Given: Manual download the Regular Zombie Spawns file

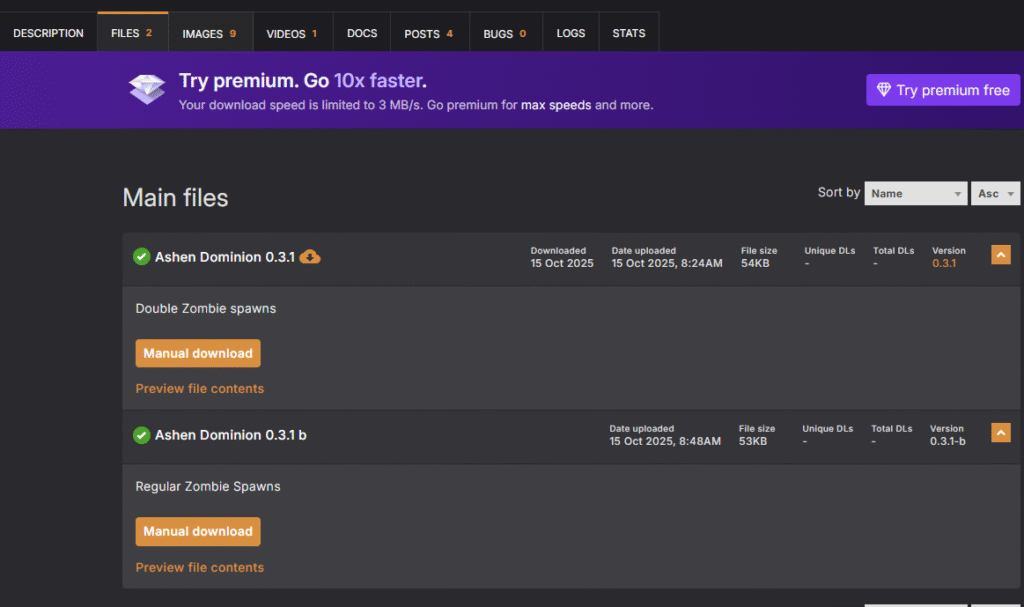Looking at the screenshot, I should point(198,531).
